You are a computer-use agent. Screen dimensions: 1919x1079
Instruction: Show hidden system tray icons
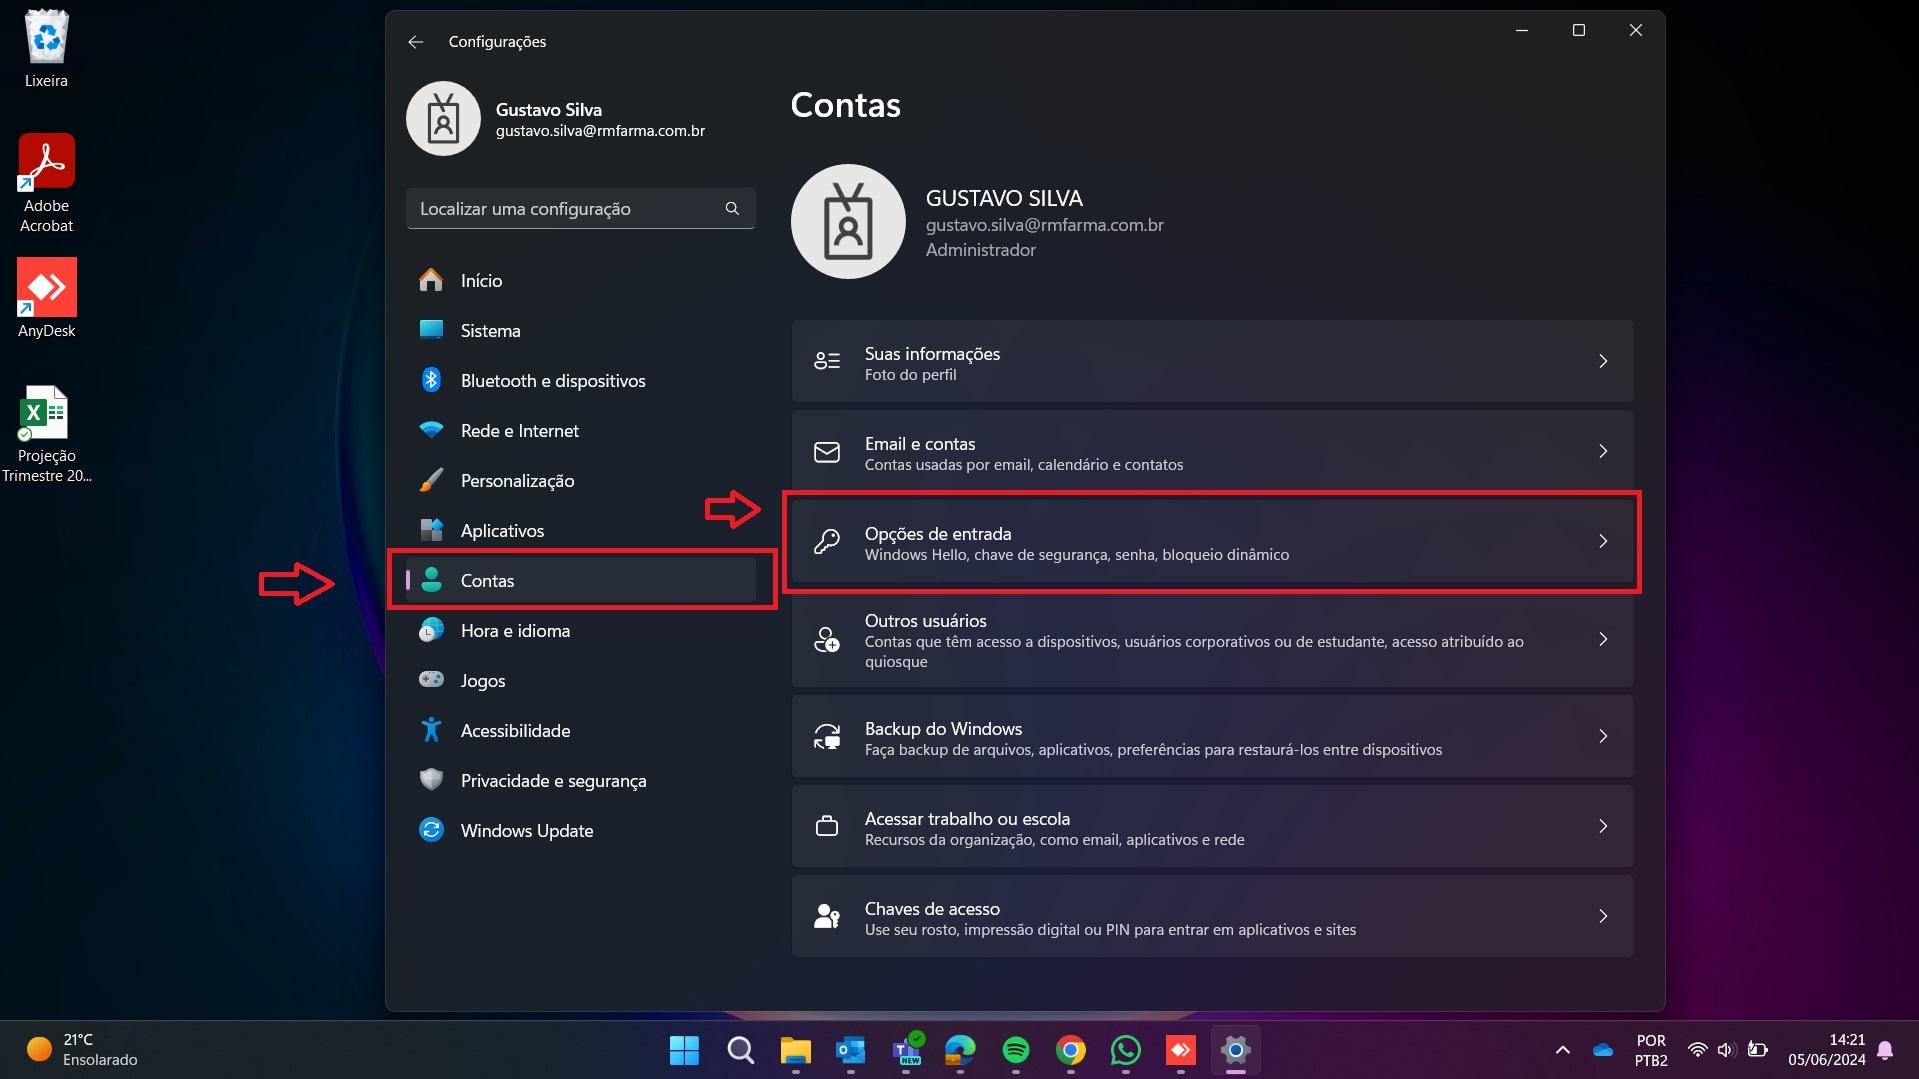click(x=1562, y=1050)
